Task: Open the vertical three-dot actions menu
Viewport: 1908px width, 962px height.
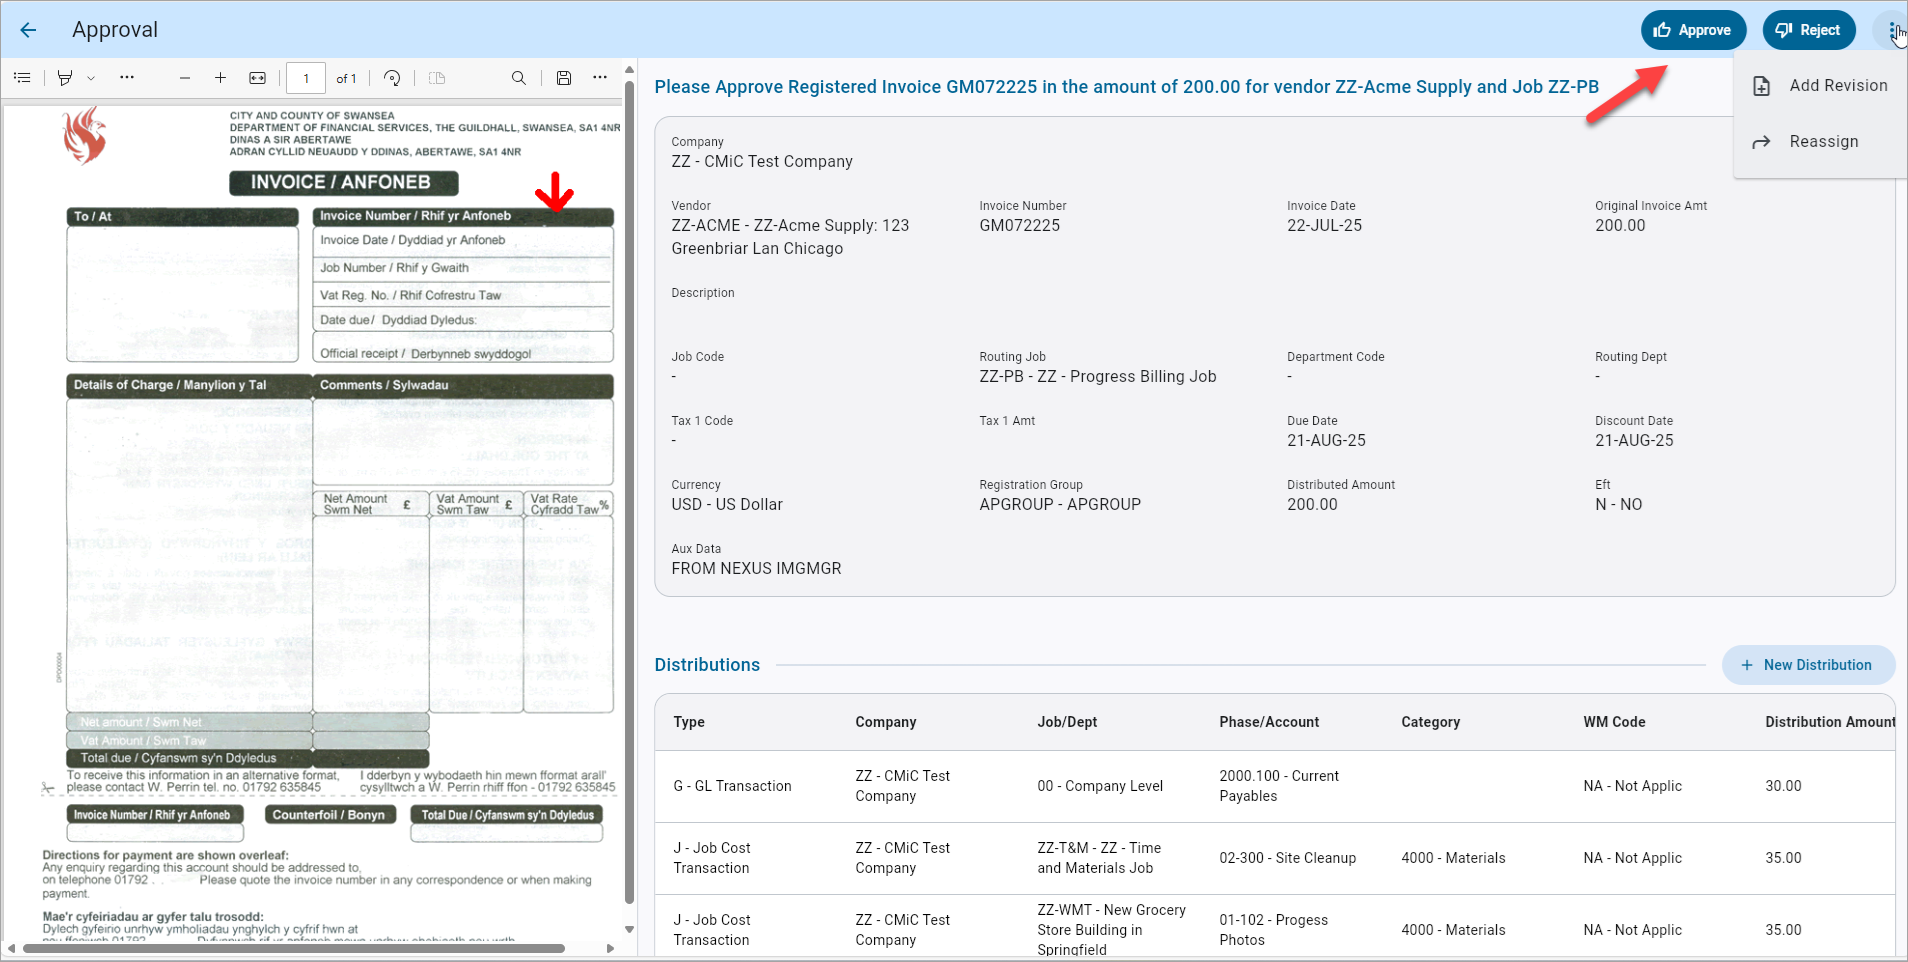Action: pyautogui.click(x=1892, y=30)
